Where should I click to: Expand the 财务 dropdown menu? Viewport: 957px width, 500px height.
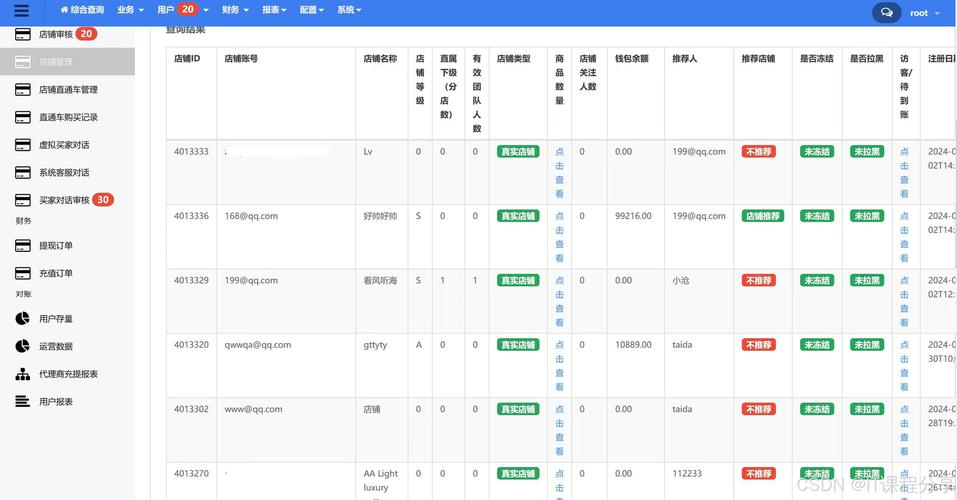(235, 10)
